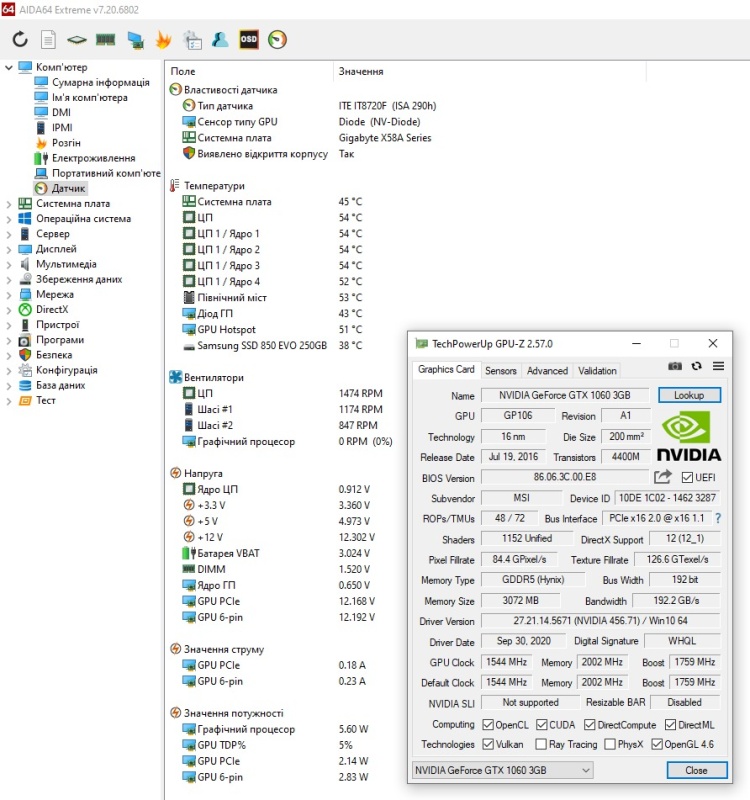Select the Безпека tree item
The height and width of the screenshot is (800, 750).
point(54,355)
